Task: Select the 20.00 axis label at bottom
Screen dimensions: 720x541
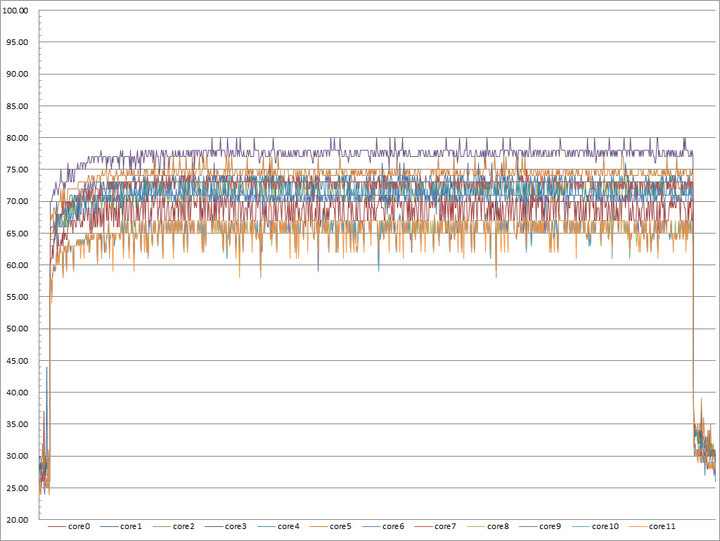Action: point(17,520)
